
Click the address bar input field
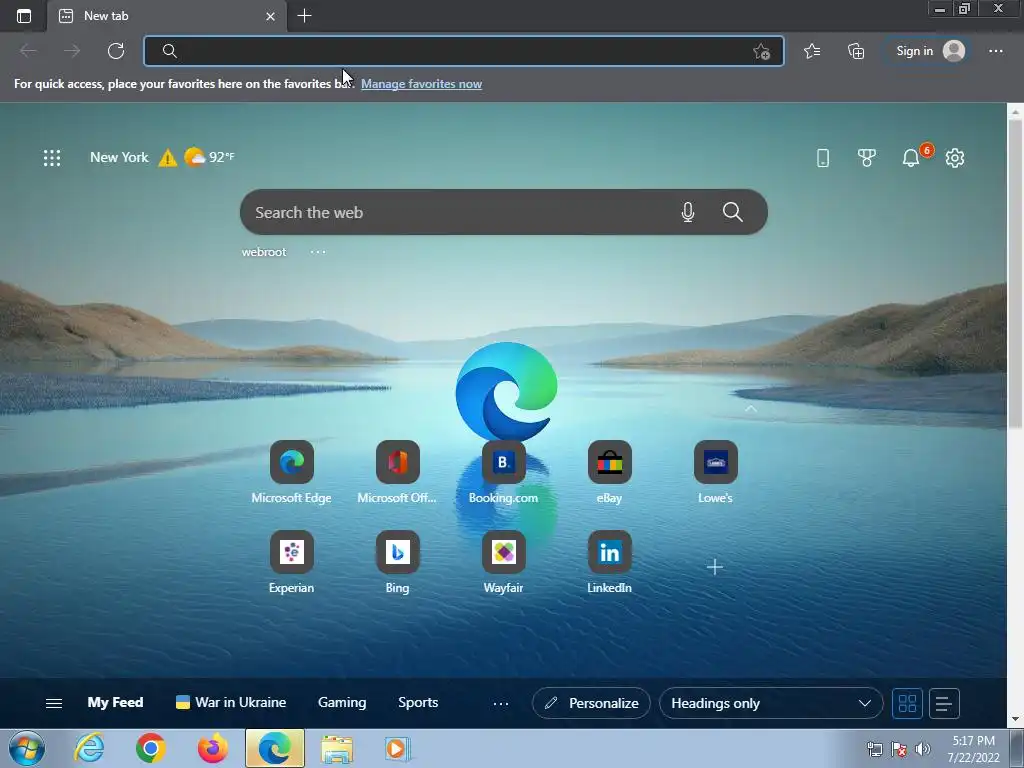click(x=464, y=51)
